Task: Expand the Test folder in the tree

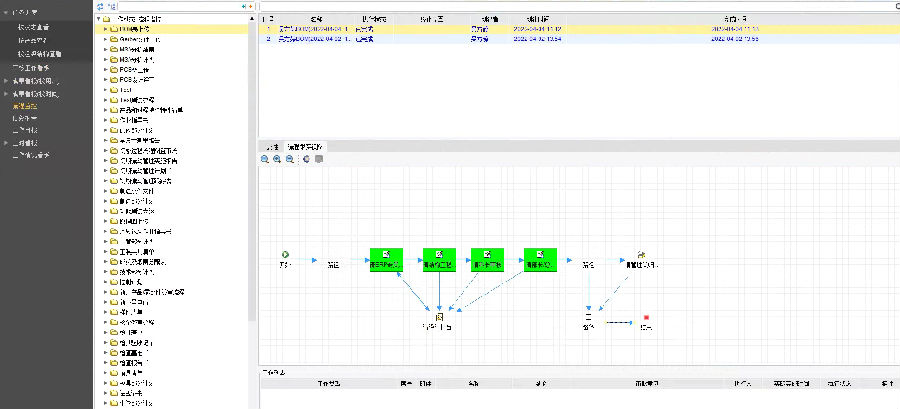Action: click(x=105, y=89)
